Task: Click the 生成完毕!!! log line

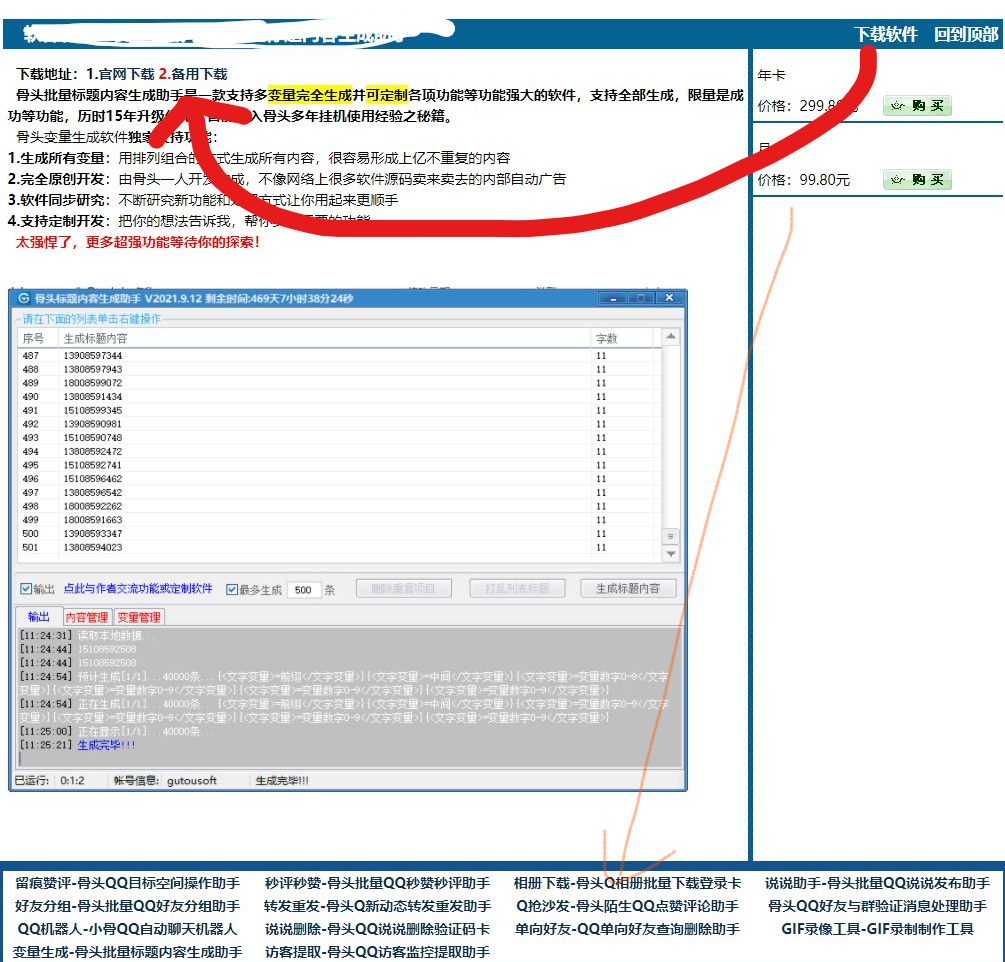Action: coord(106,745)
